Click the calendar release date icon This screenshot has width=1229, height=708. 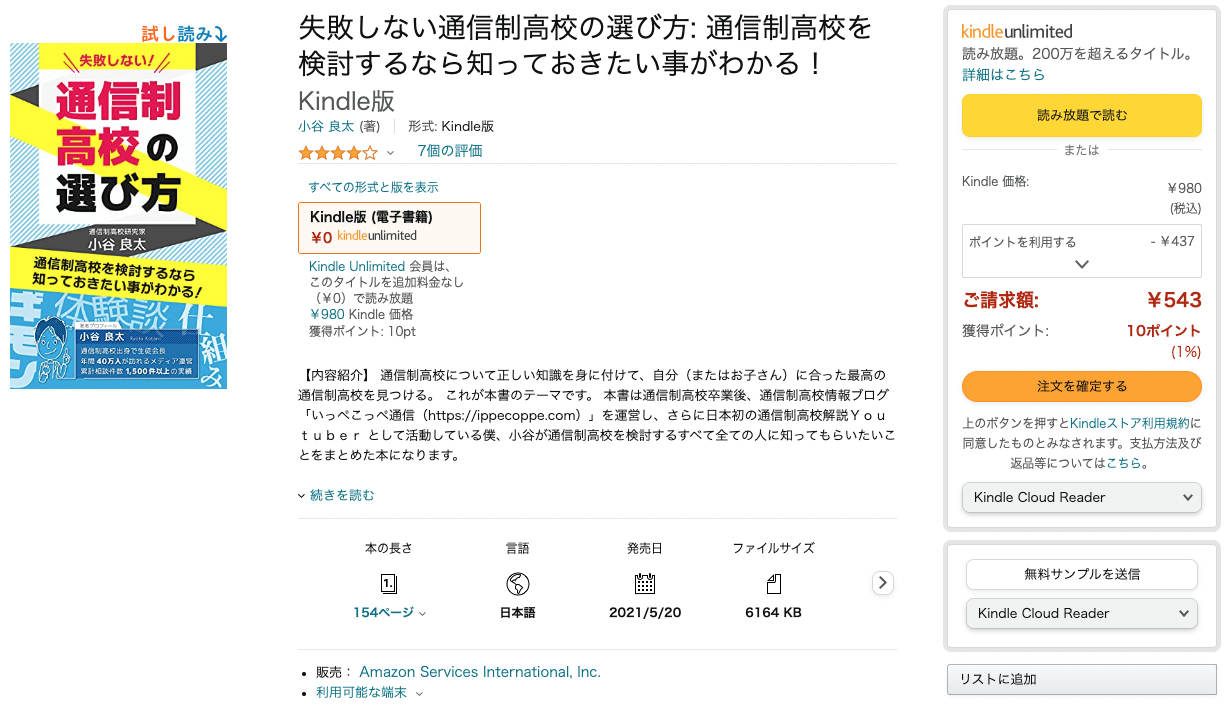point(645,584)
